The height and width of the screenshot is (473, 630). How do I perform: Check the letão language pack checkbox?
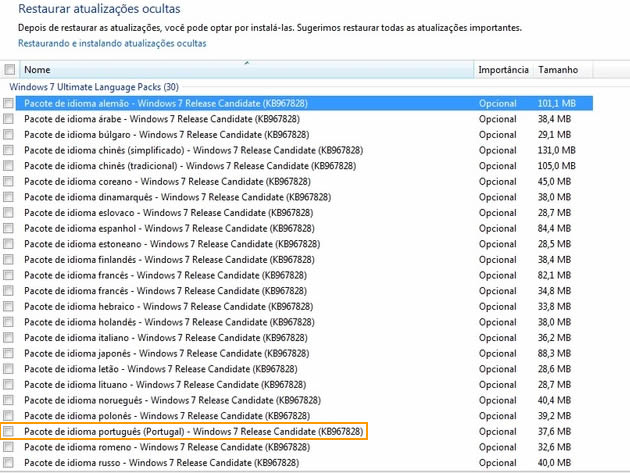8,369
